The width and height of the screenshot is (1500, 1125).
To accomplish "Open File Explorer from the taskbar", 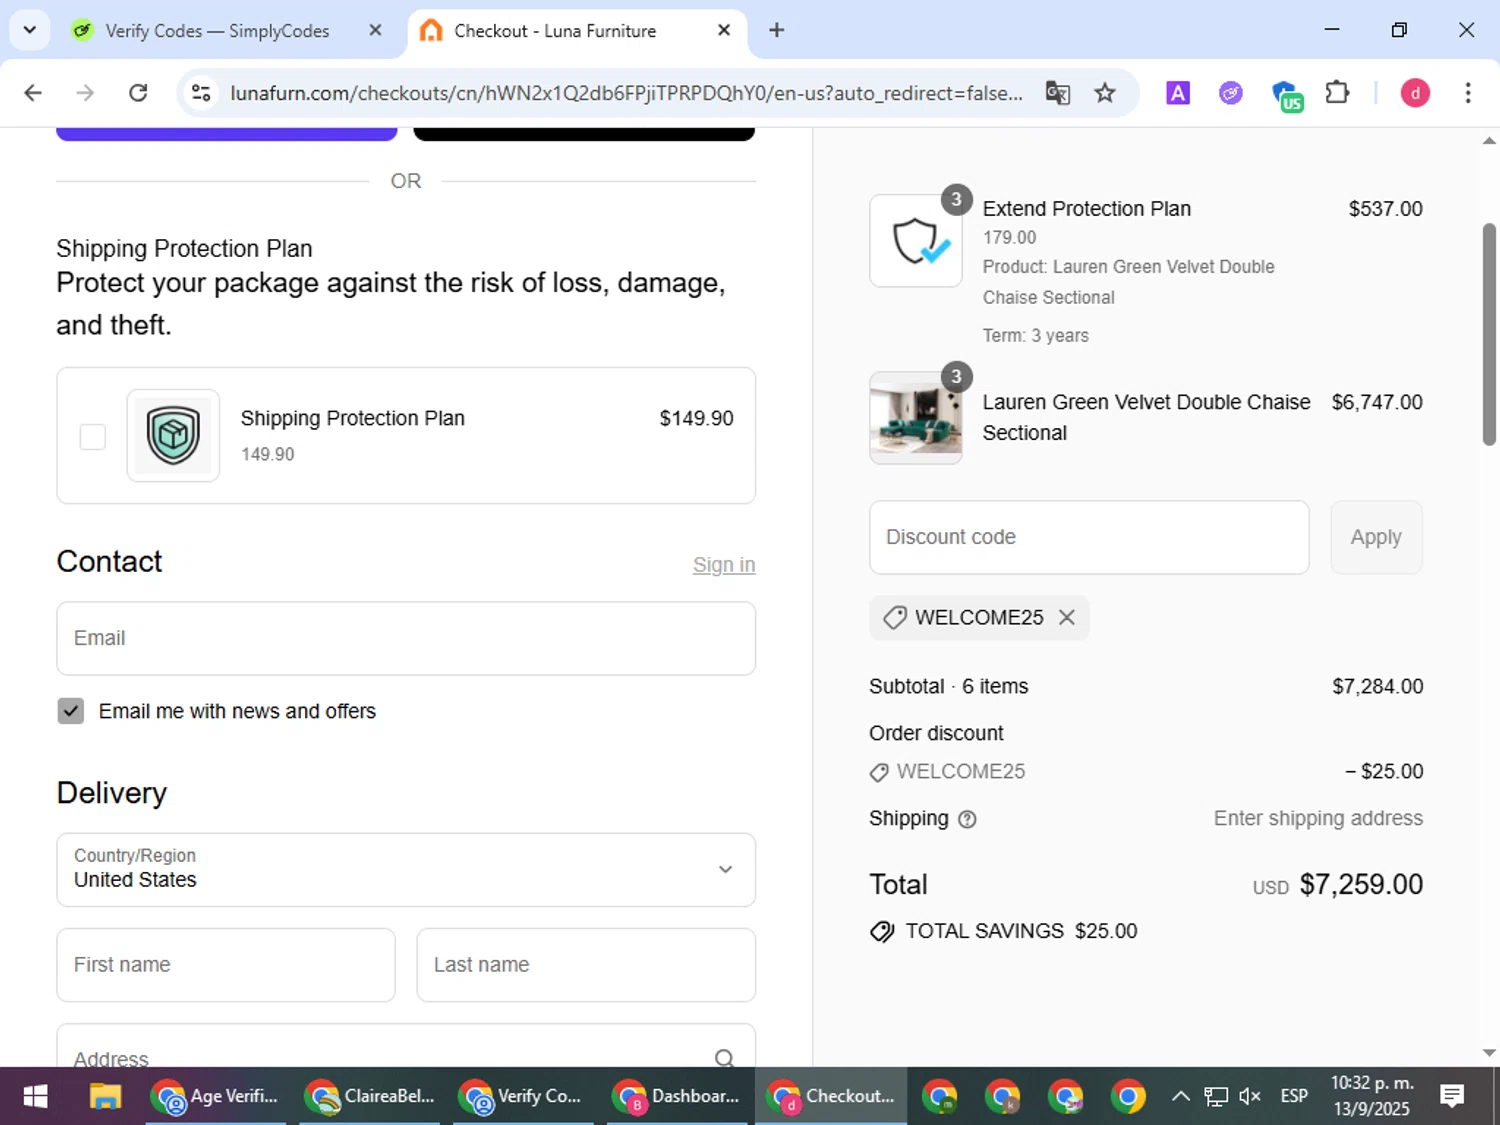I will point(105,1096).
